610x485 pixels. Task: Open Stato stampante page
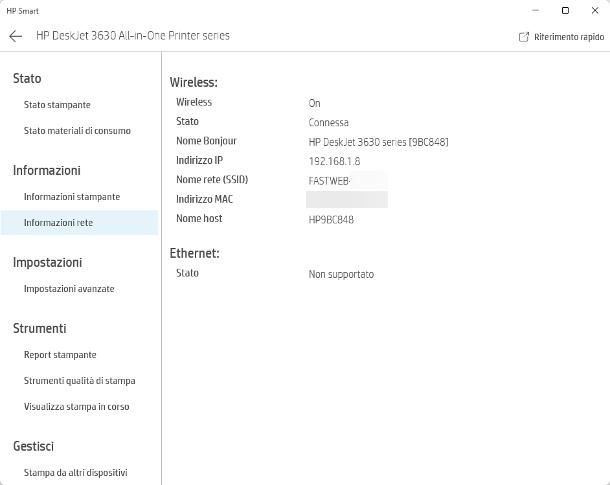coord(57,105)
